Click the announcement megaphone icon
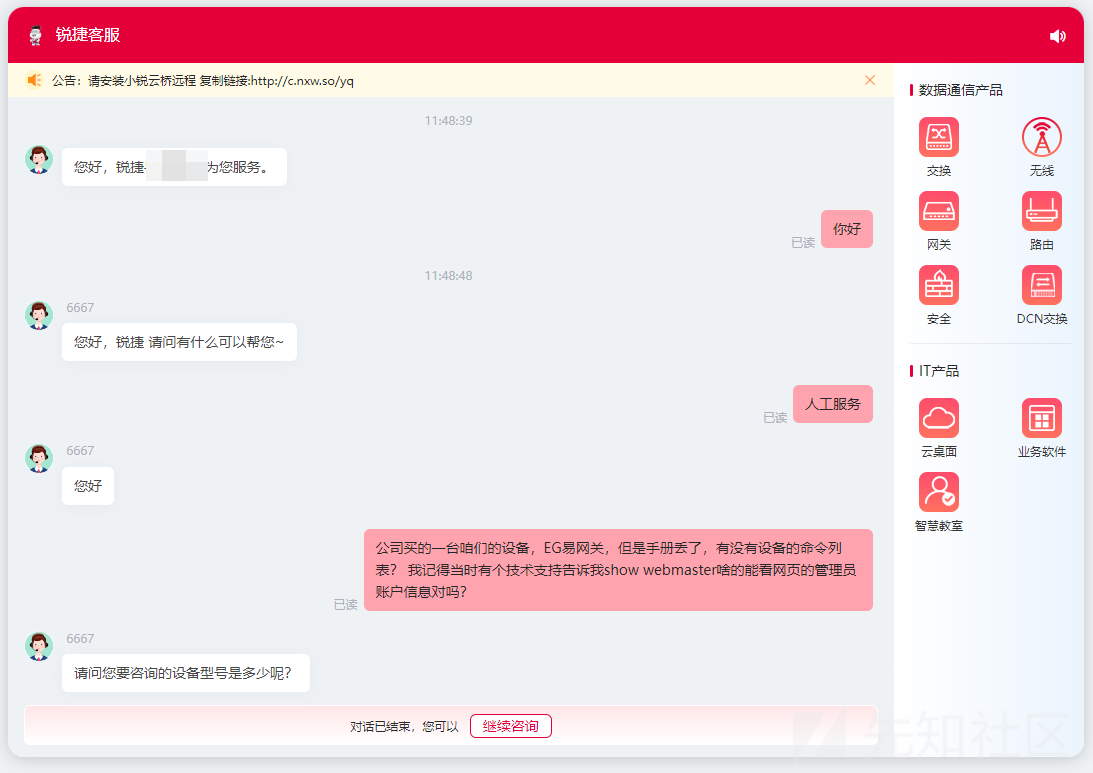This screenshot has height=773, width=1093. [x=33, y=80]
